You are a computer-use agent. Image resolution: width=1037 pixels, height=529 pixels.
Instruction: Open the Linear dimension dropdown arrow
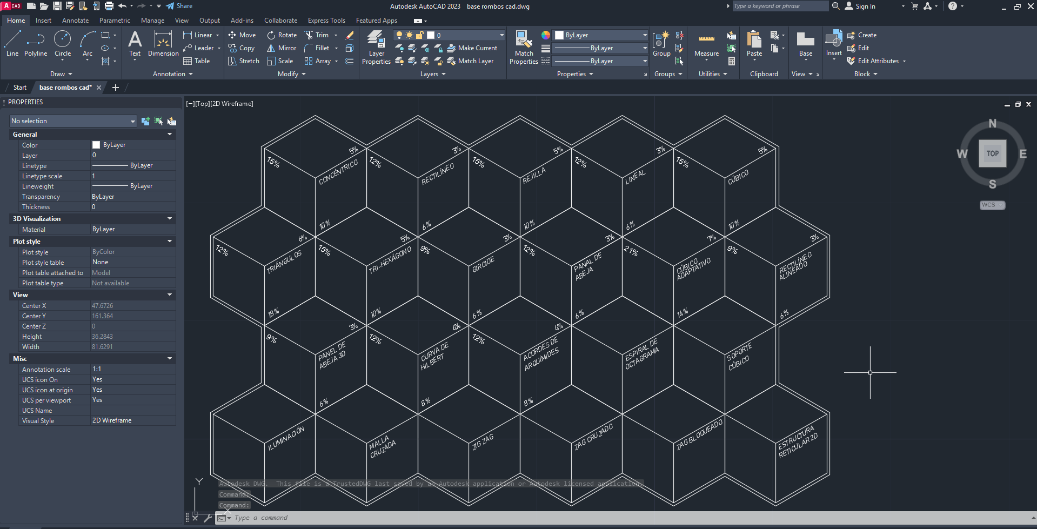click(x=218, y=35)
